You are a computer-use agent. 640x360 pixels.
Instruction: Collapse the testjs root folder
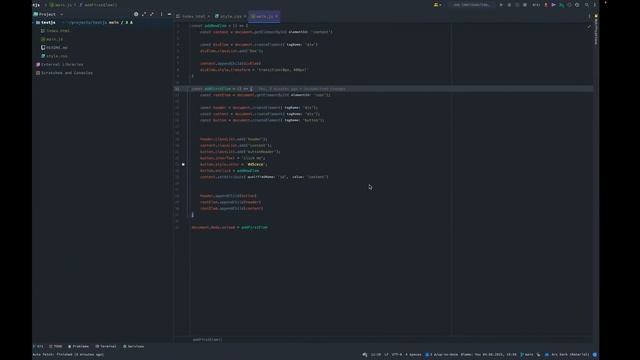34,22
